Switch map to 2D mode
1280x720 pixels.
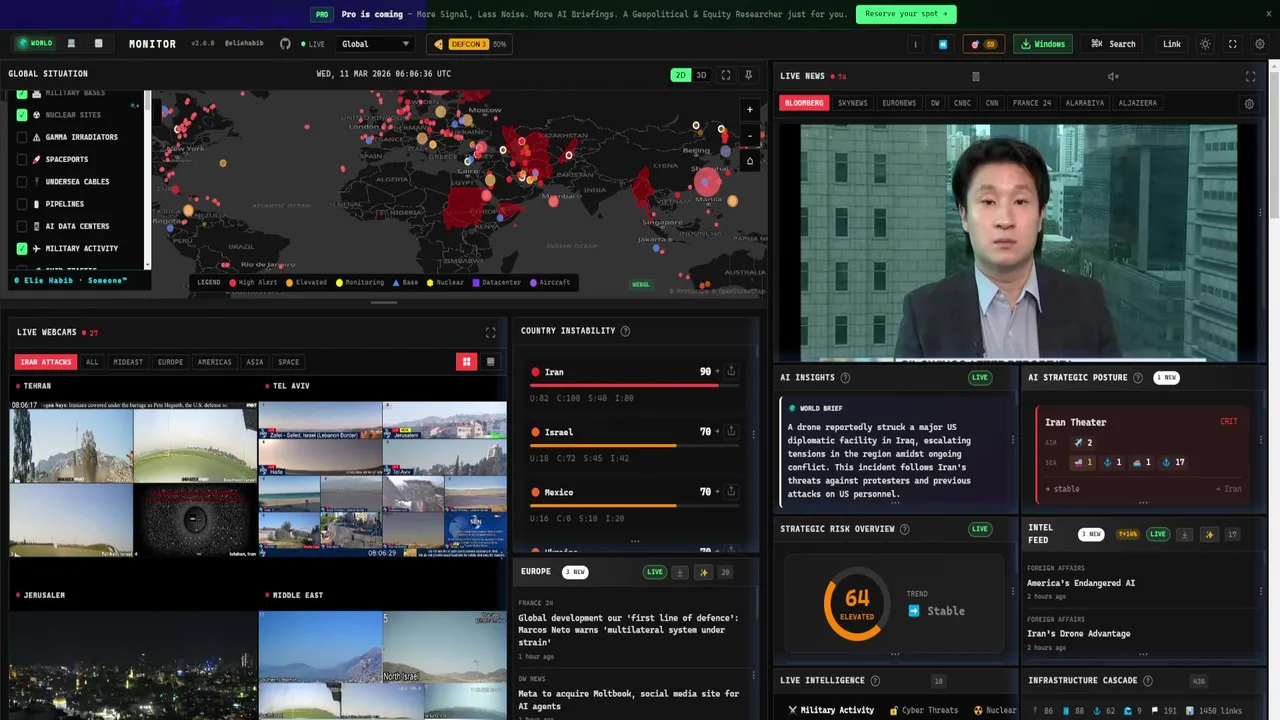click(680, 75)
